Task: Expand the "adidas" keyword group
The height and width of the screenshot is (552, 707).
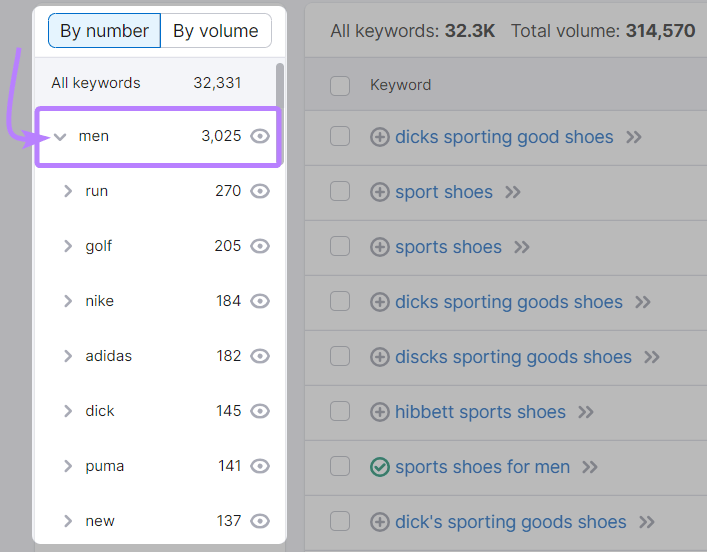Action: click(68, 356)
